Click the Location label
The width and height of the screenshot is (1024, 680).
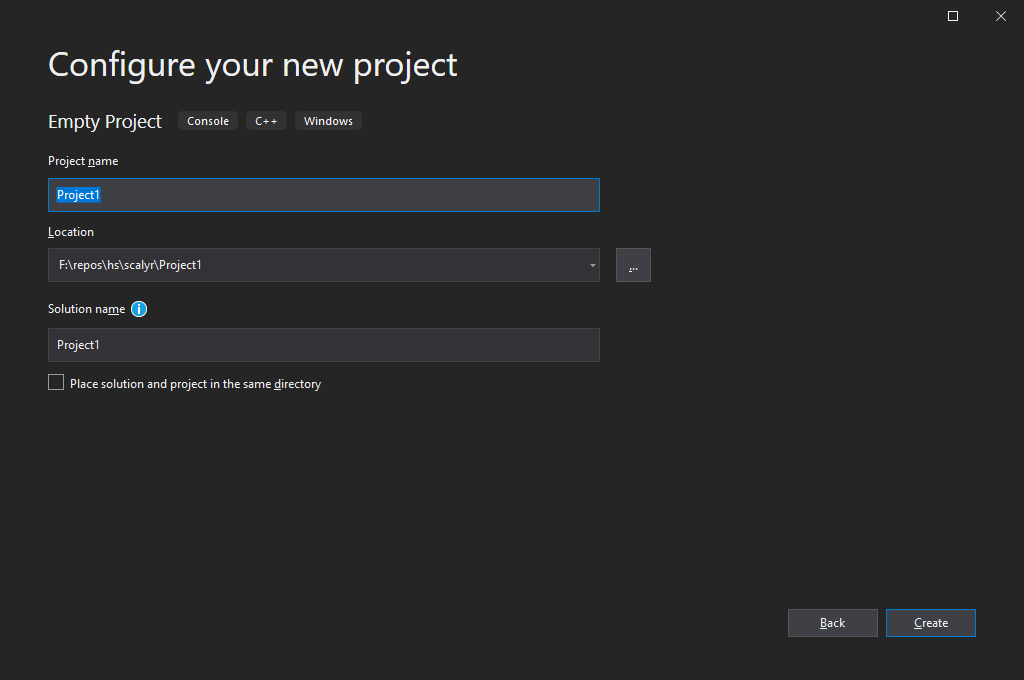pos(71,232)
